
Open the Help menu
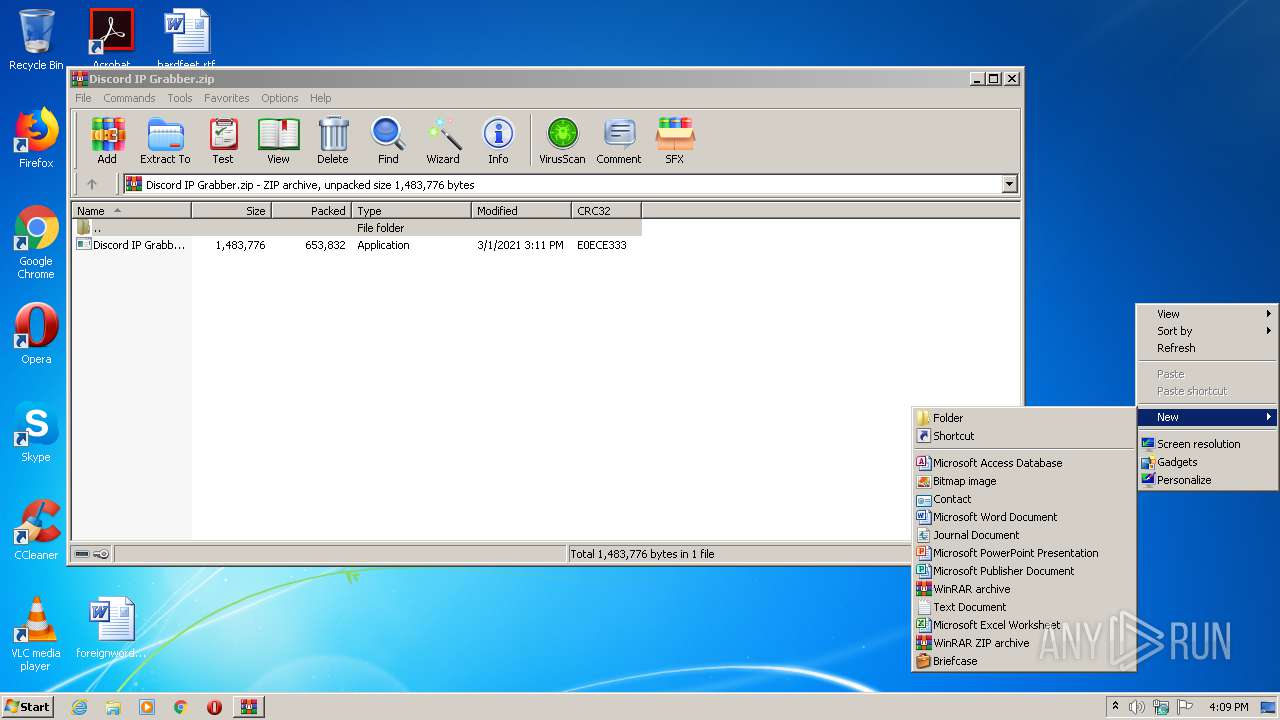click(320, 98)
